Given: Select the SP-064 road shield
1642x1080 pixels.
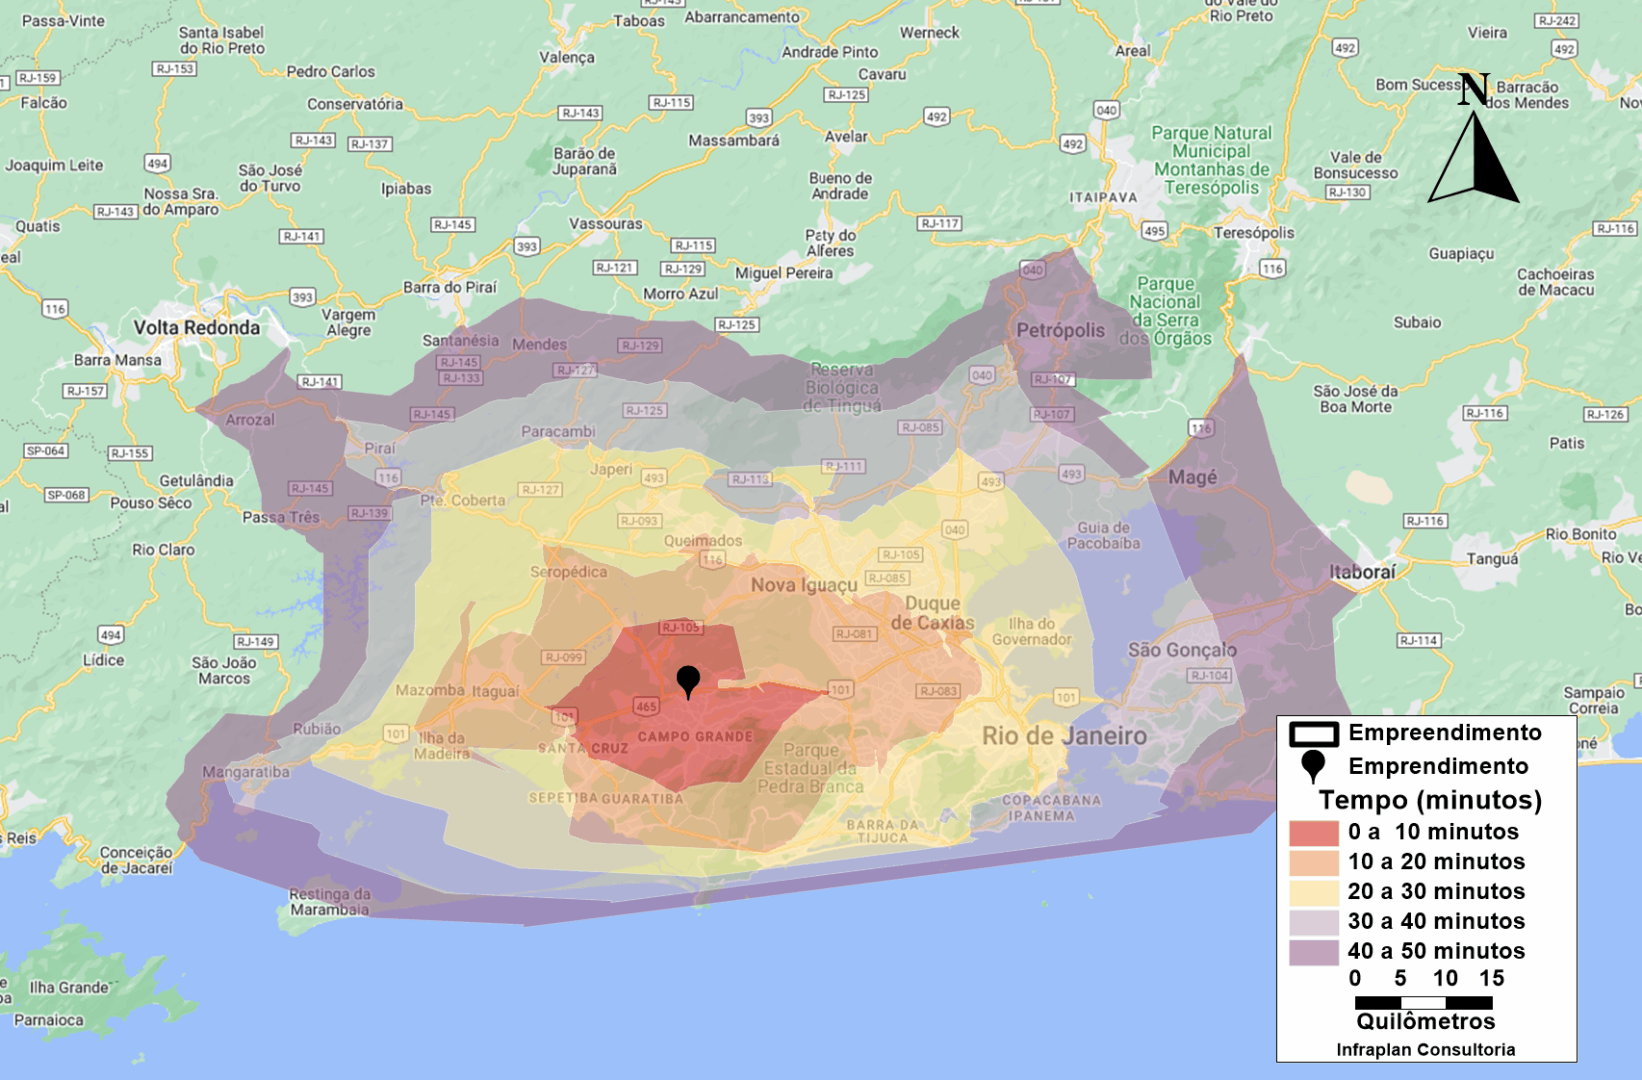Looking at the screenshot, I should pyautogui.click(x=46, y=451).
